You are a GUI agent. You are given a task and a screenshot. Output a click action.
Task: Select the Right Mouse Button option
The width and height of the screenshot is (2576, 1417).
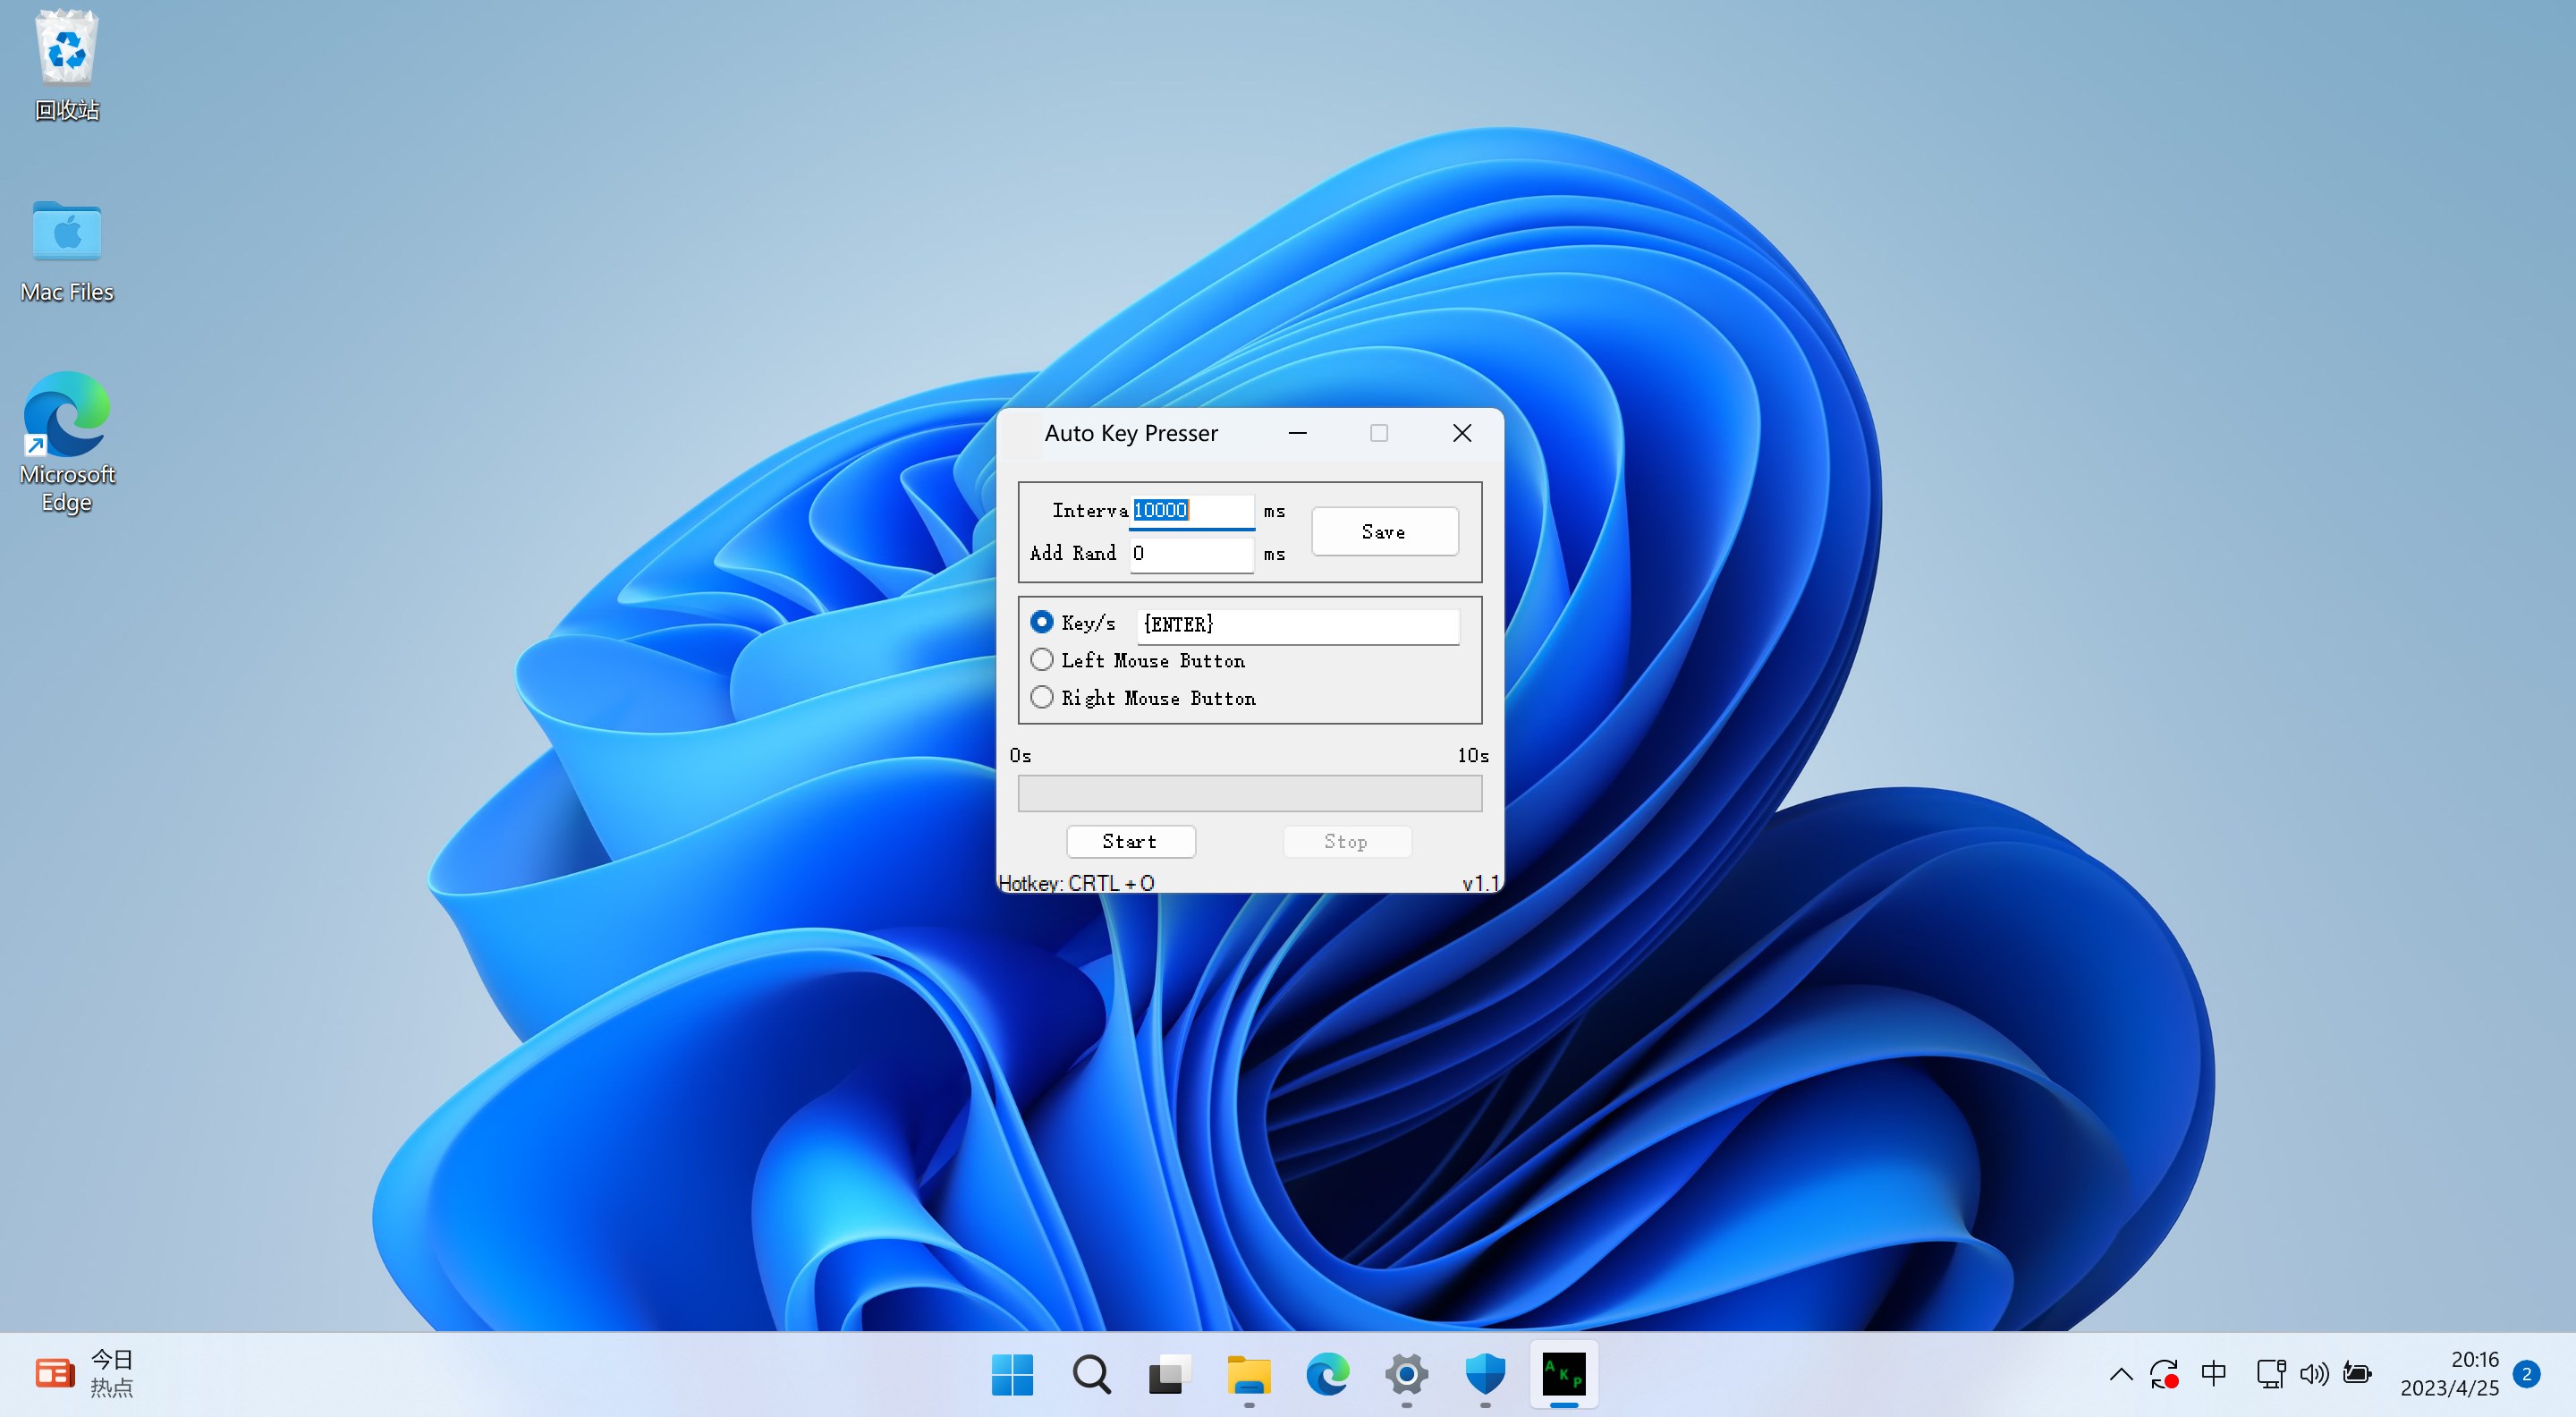pyautogui.click(x=1042, y=696)
